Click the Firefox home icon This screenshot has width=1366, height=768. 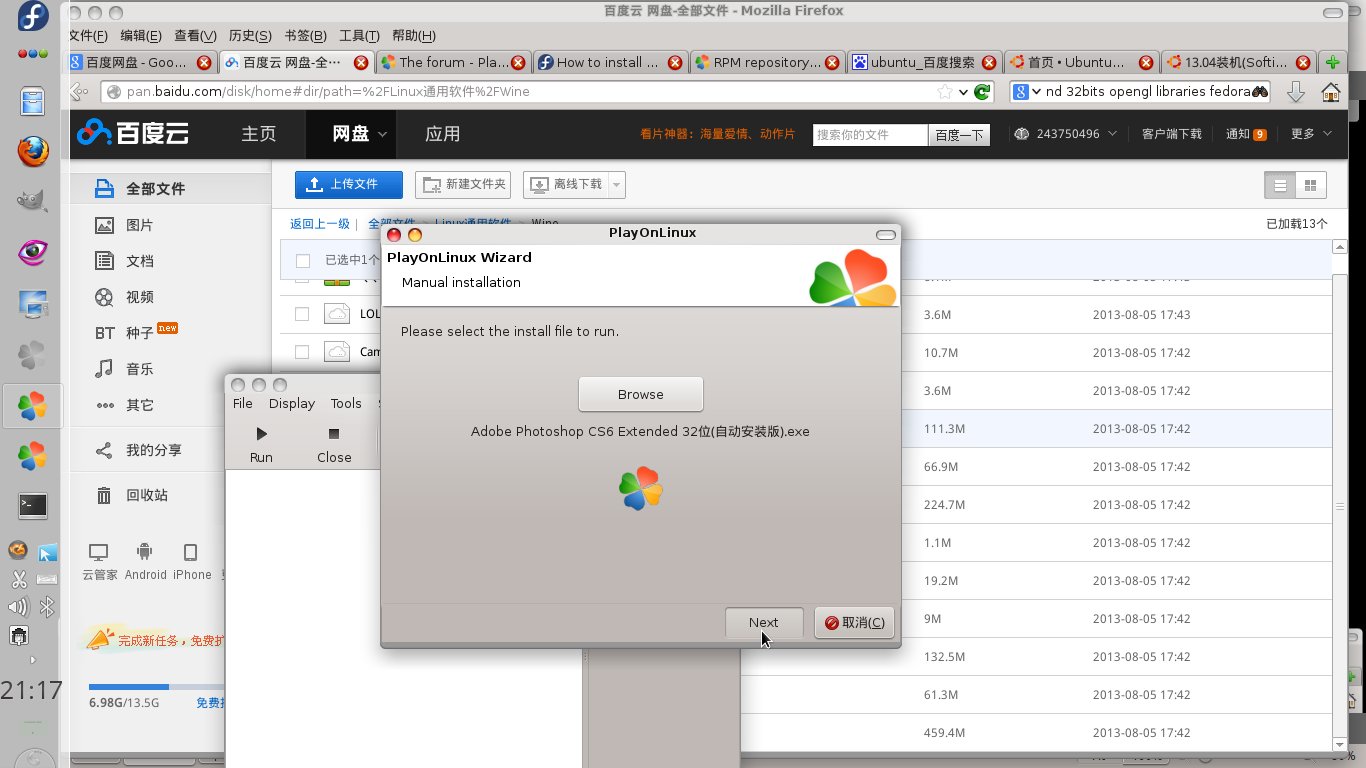click(x=1331, y=91)
